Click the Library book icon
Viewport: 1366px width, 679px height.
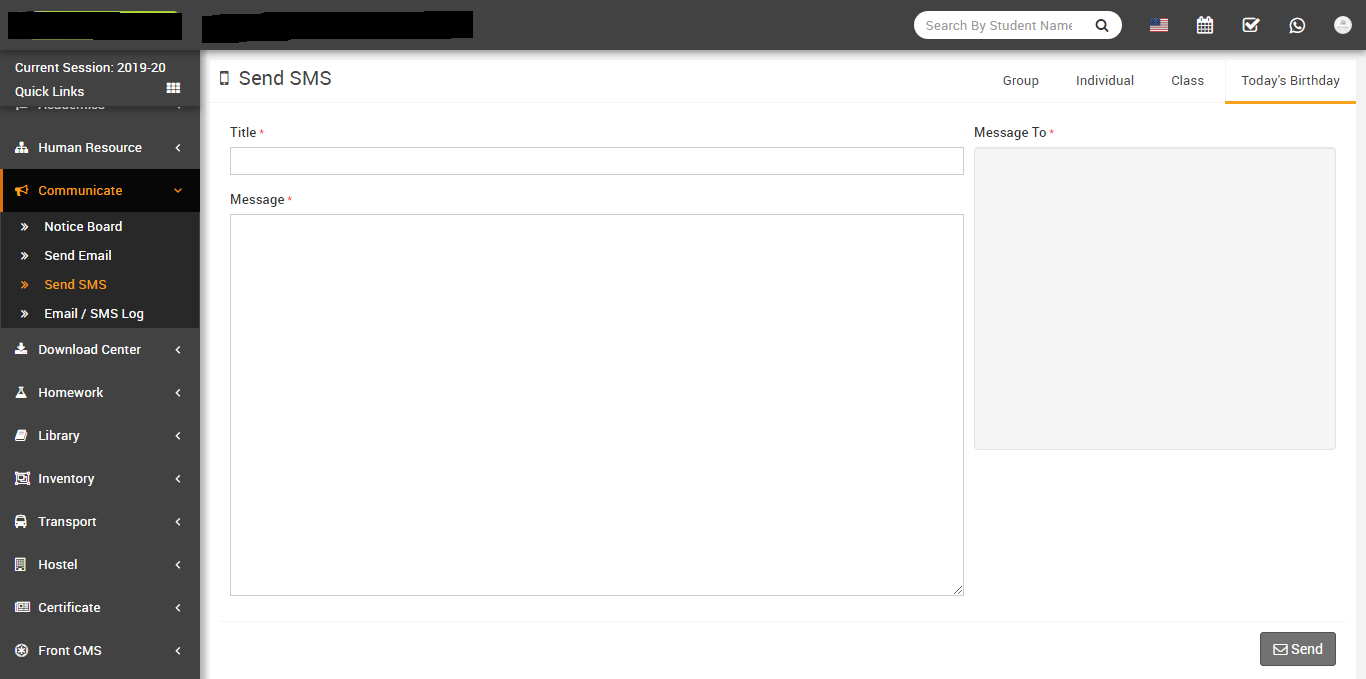(21, 436)
